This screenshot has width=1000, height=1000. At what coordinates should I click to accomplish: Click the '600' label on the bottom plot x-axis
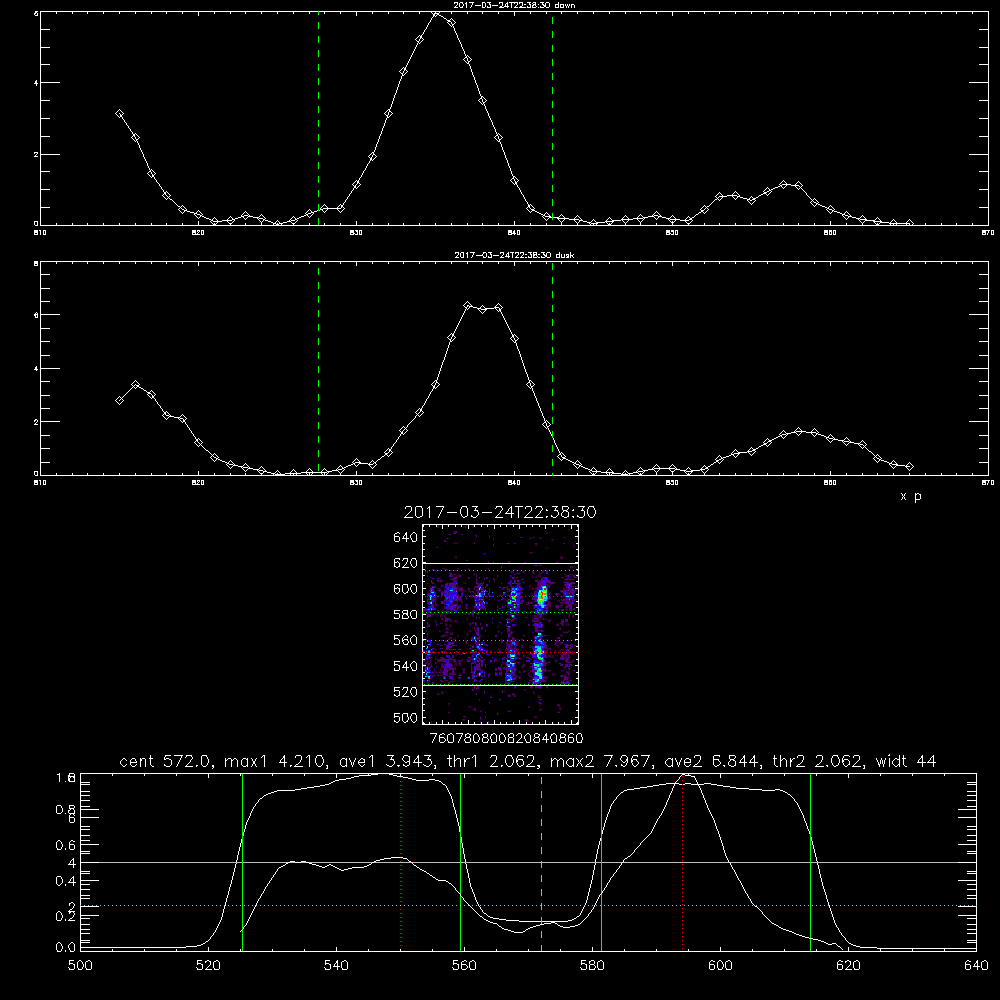coord(720,966)
